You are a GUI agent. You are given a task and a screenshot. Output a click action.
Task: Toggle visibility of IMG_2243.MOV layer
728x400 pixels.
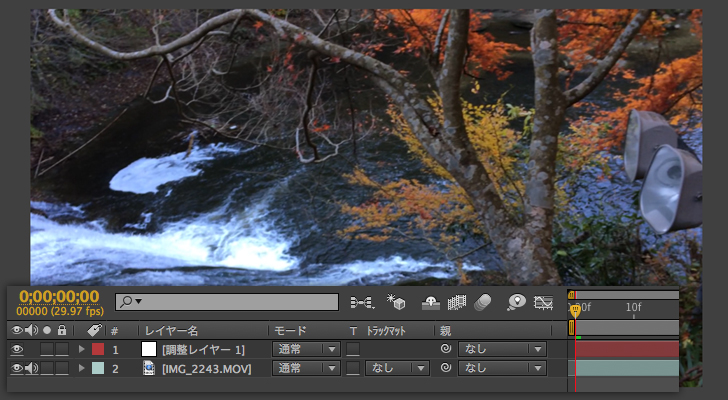pyautogui.click(x=17, y=369)
